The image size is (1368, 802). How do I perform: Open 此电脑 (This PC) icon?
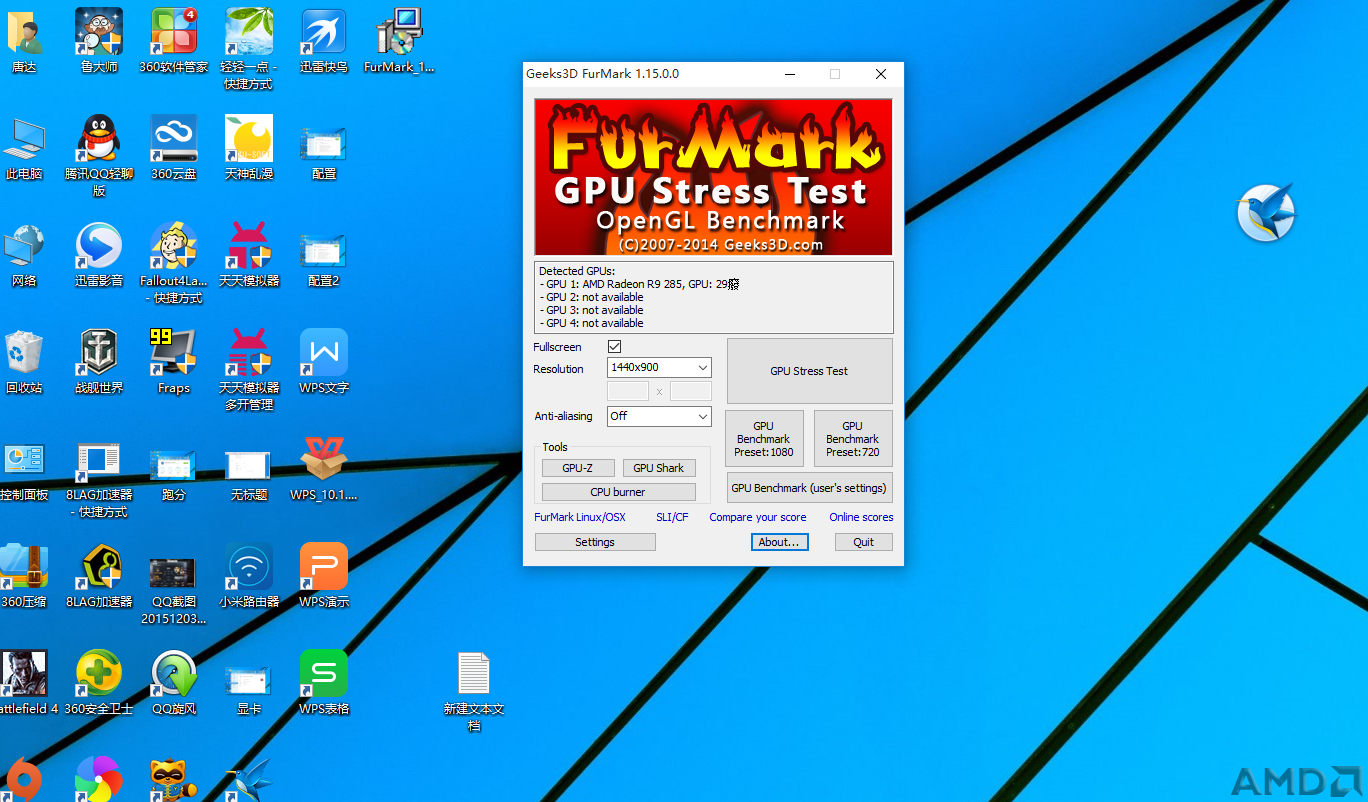(x=24, y=140)
